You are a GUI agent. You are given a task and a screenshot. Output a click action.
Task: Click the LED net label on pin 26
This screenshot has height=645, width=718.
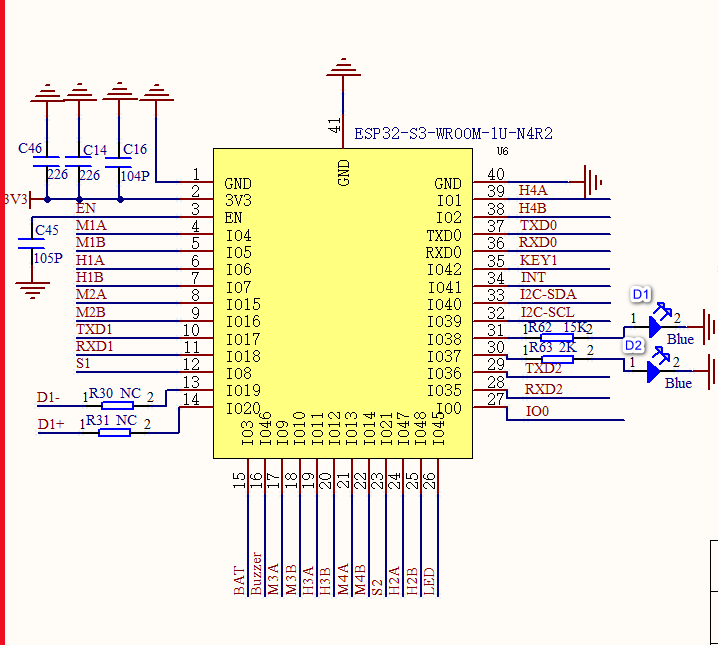click(429, 581)
